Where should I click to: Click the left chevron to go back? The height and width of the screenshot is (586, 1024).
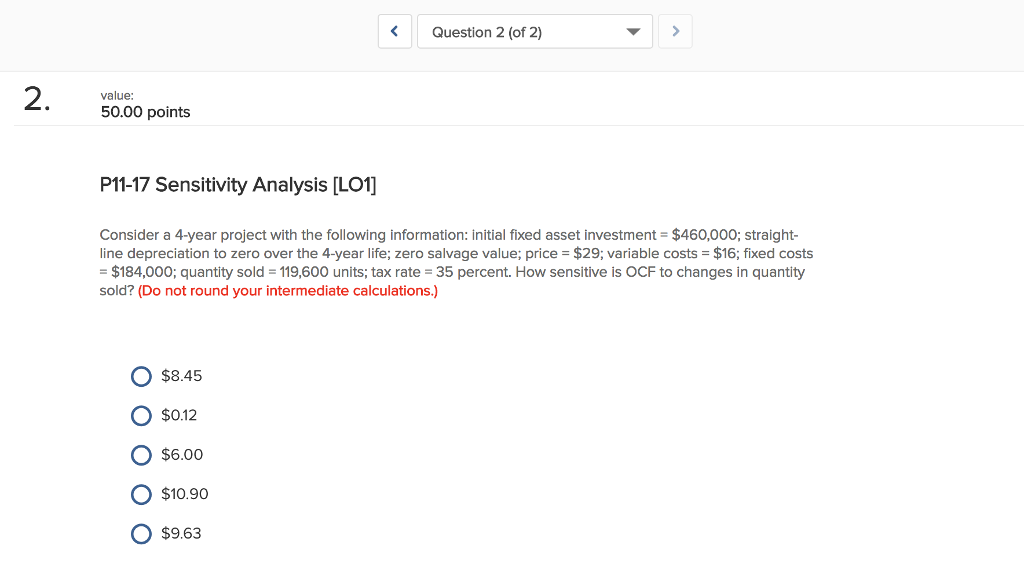tap(394, 31)
